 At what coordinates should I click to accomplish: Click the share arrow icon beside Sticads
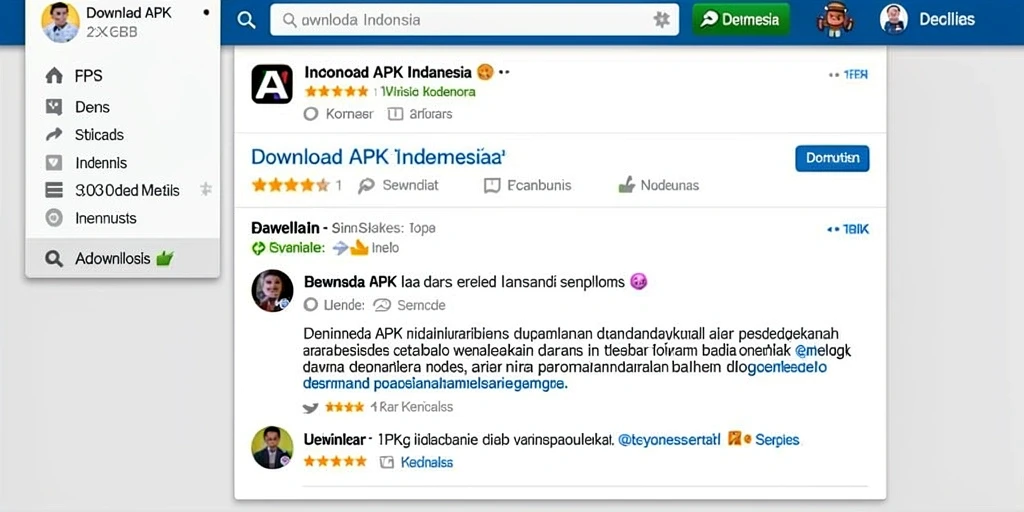click(54, 135)
